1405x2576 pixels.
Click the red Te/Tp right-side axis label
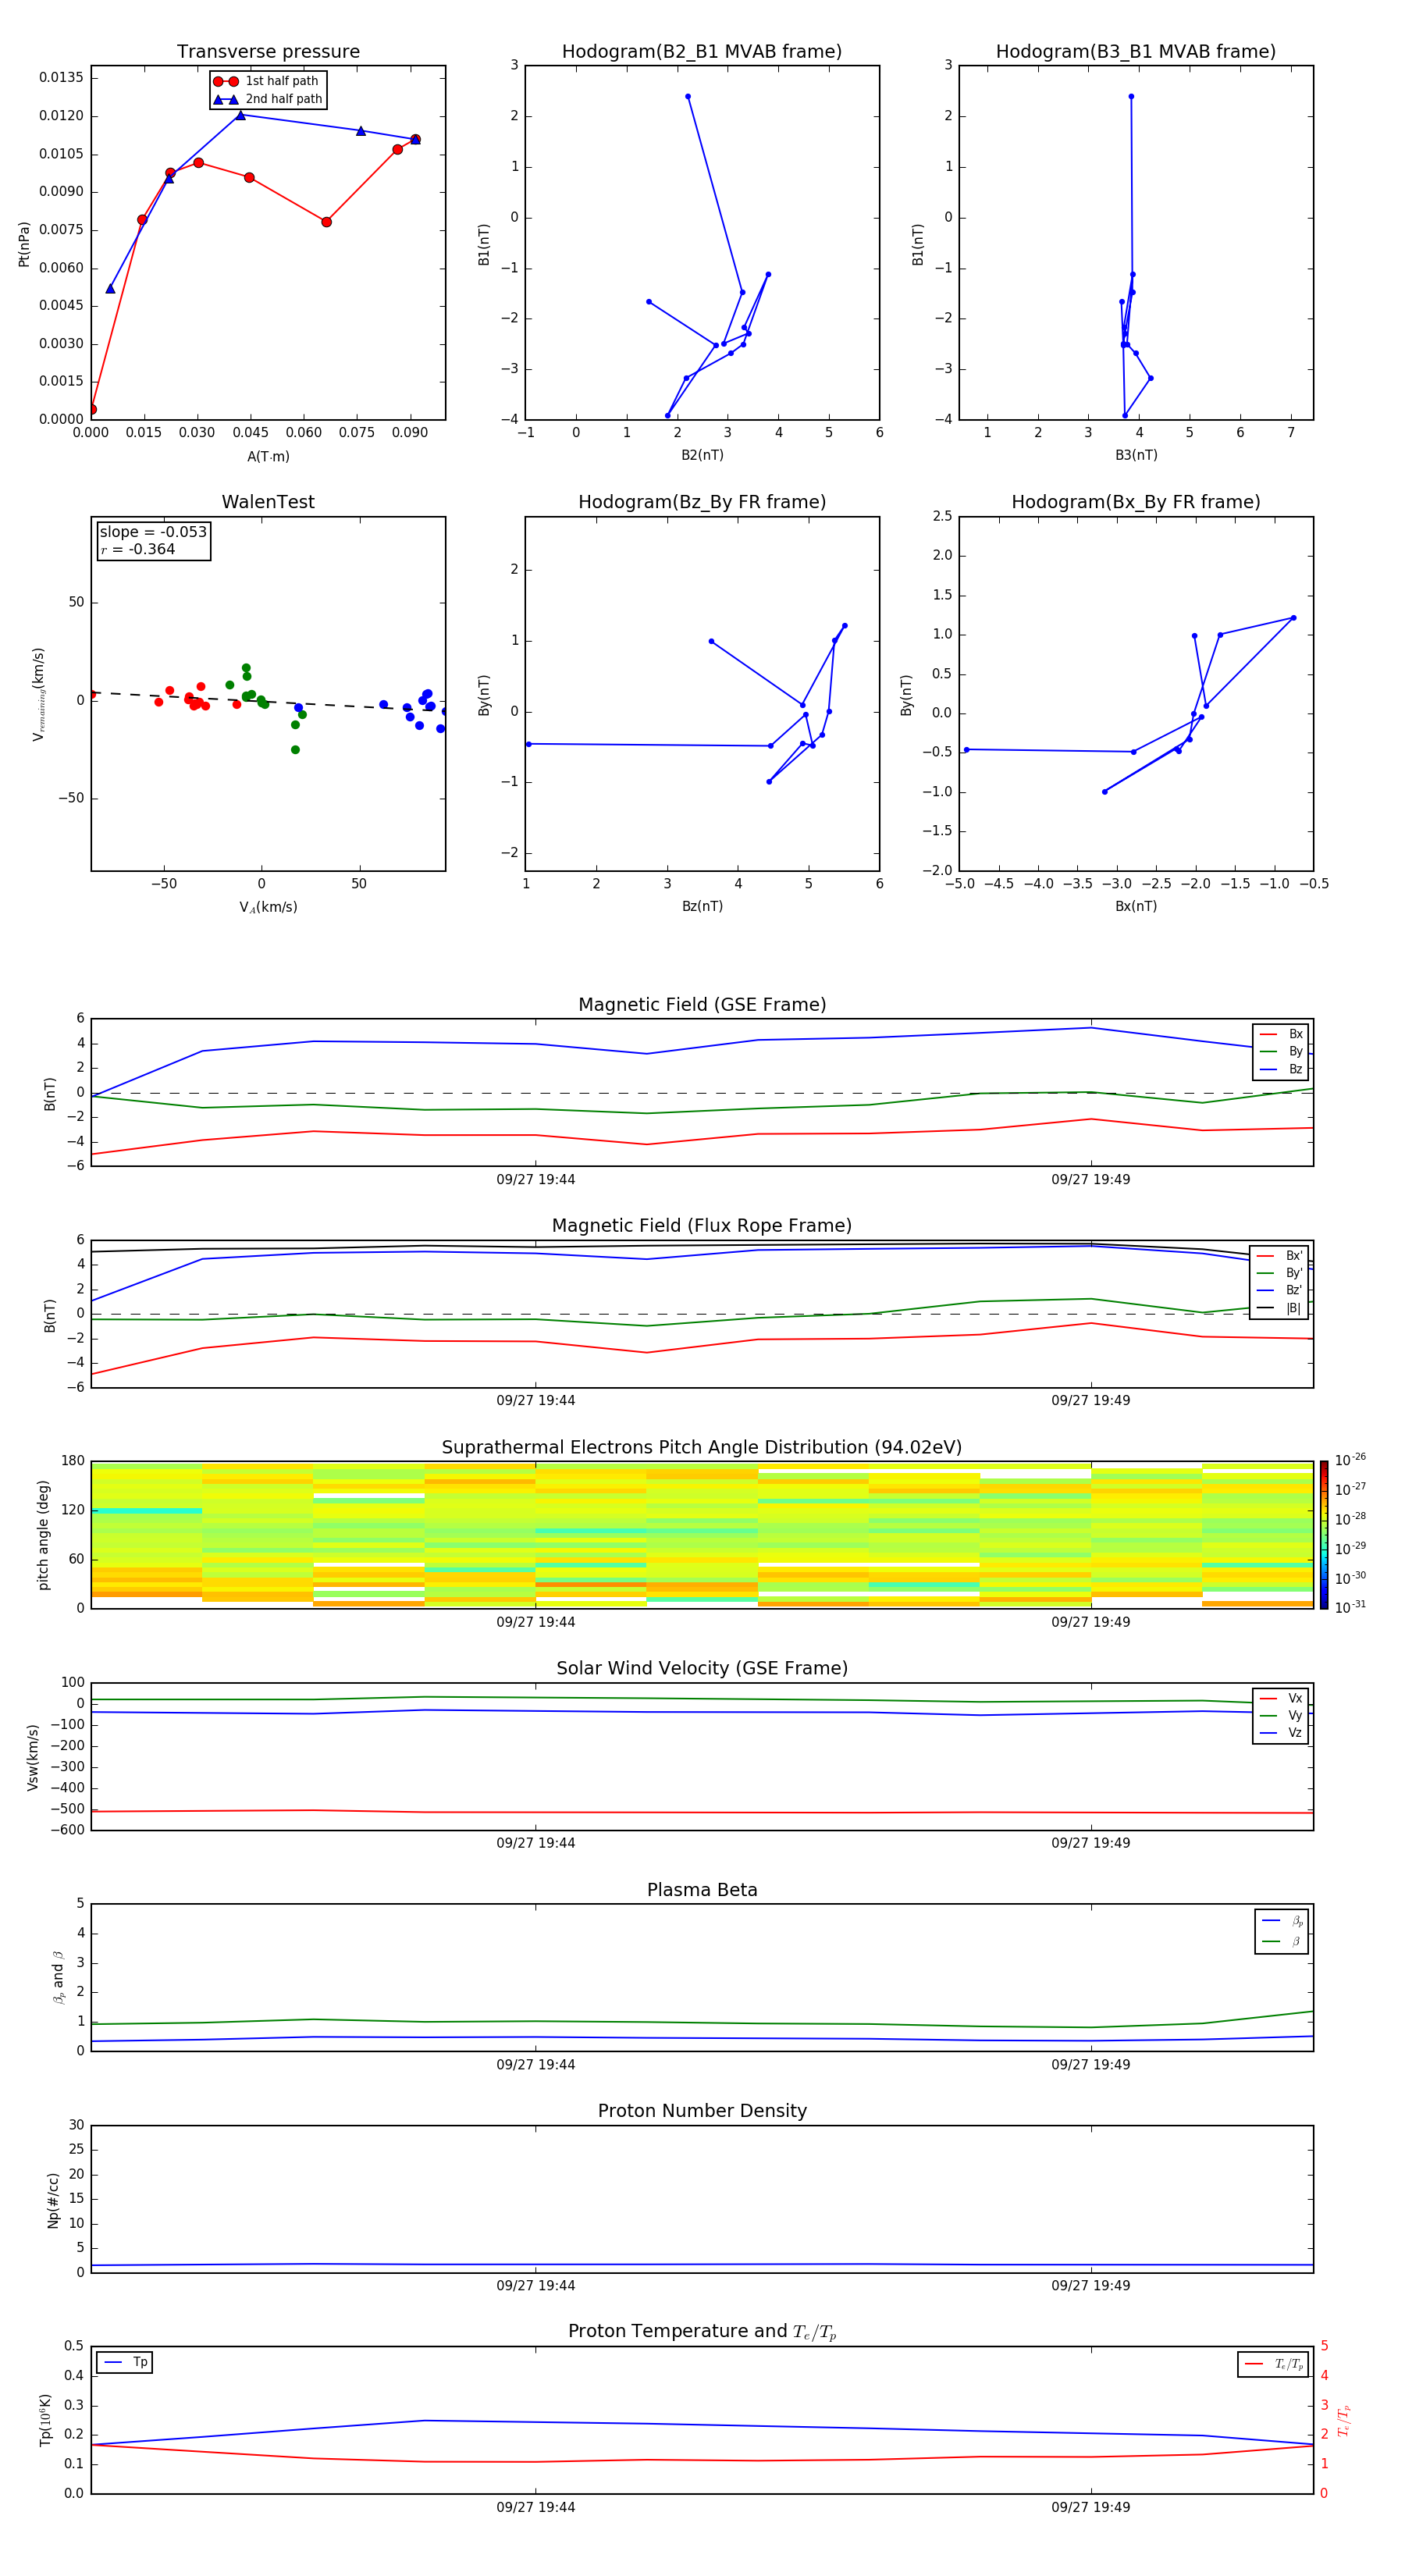[1343, 2420]
